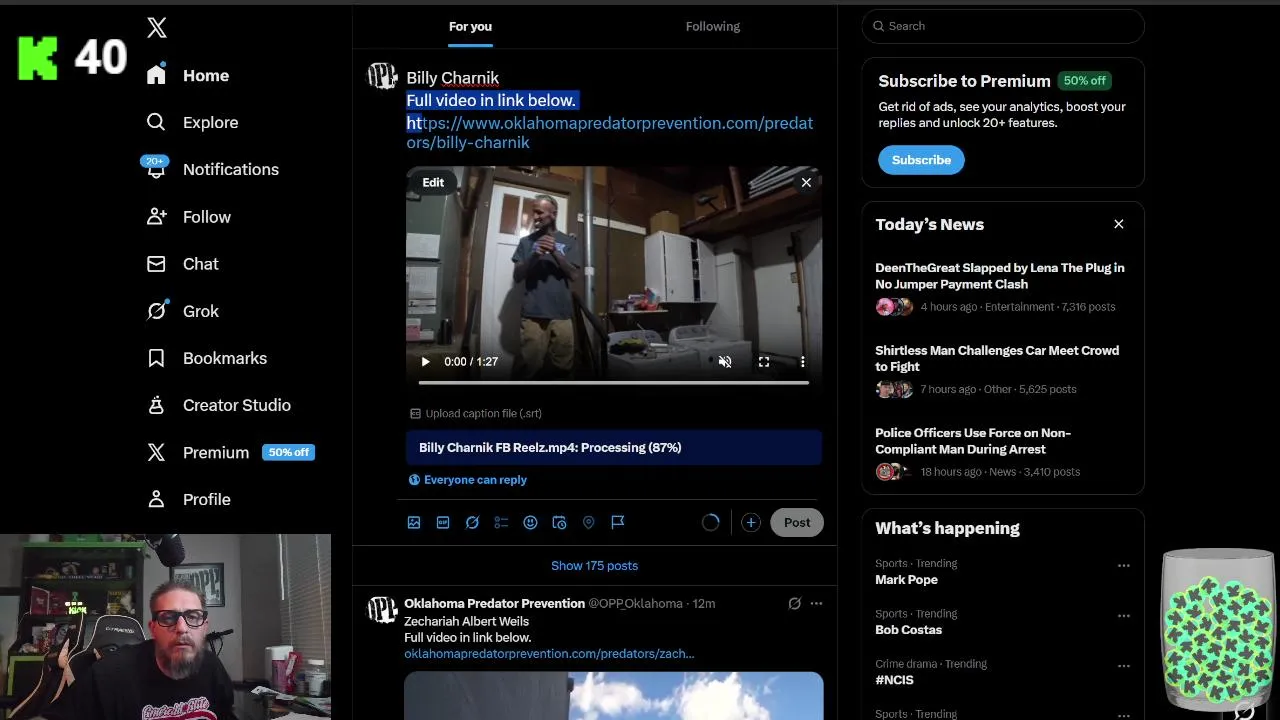Open more options for Bob Costas trend
The height and width of the screenshot is (720, 1280).
[x=1123, y=615]
